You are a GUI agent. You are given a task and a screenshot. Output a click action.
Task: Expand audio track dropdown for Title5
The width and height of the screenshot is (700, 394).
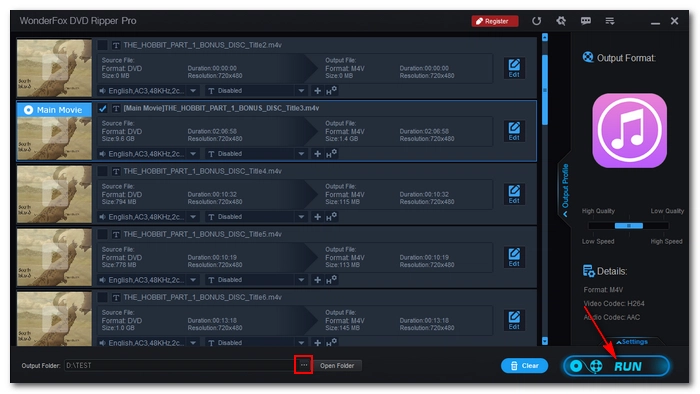click(193, 280)
